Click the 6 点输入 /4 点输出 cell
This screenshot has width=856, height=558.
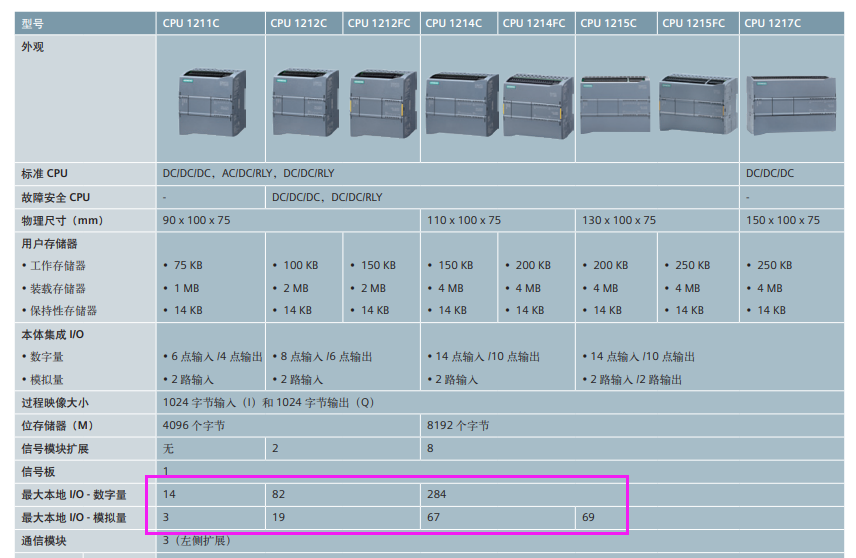[213, 357]
